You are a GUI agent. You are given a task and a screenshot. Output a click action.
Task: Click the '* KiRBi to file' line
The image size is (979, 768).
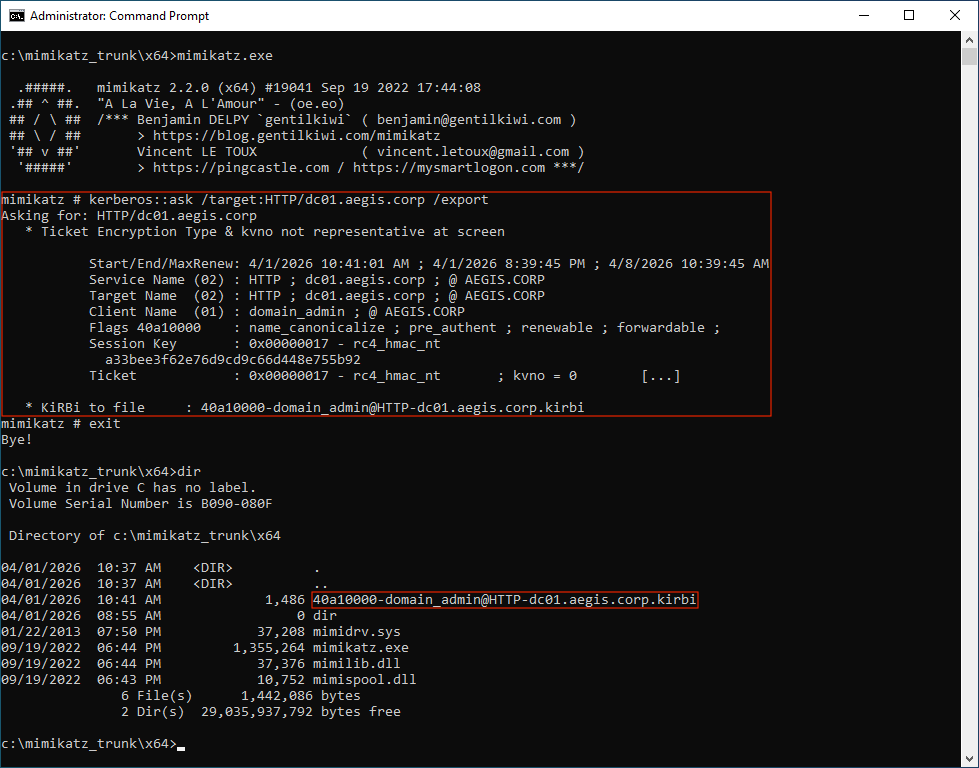point(305,408)
